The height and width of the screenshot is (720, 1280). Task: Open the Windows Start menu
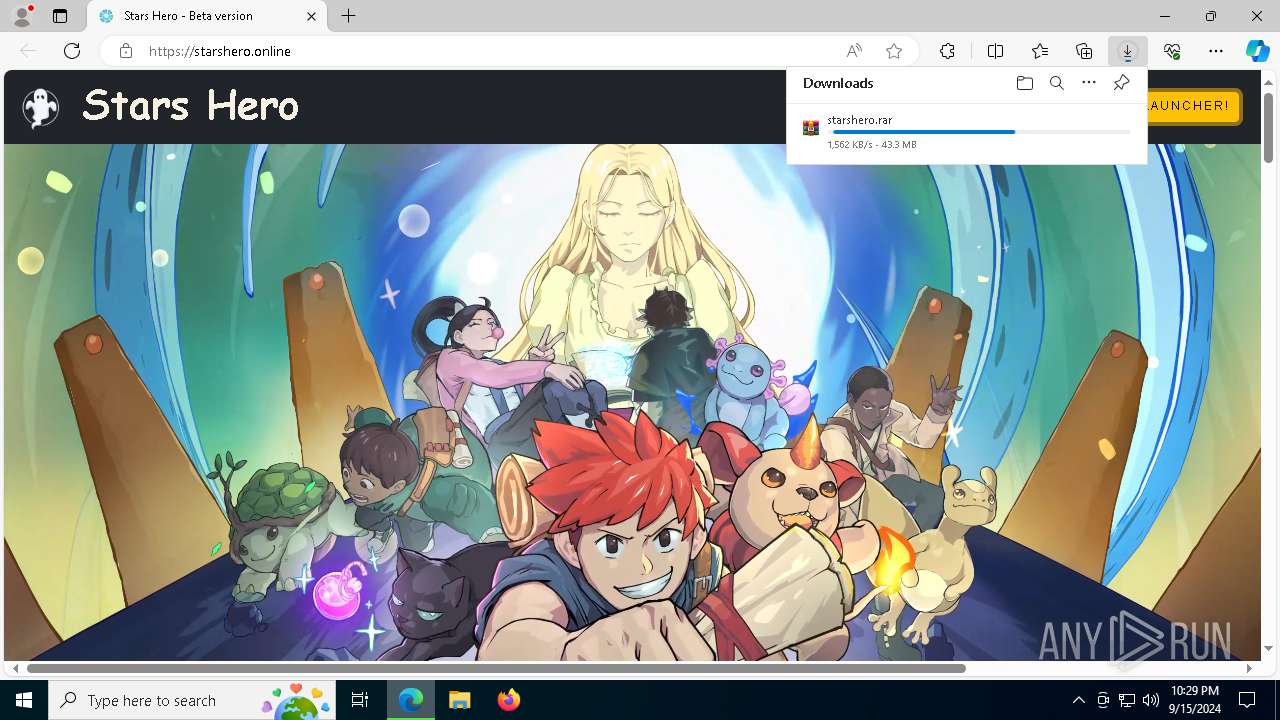click(x=24, y=700)
